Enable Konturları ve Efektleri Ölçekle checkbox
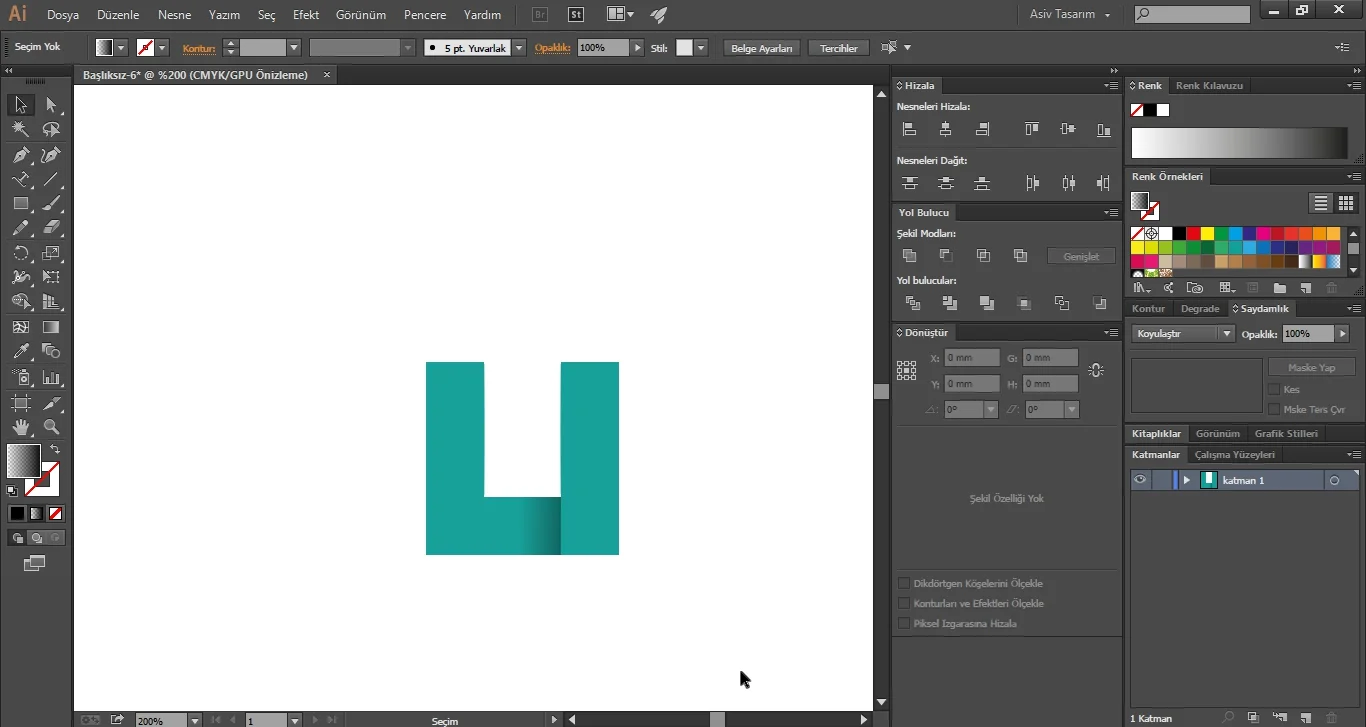Viewport: 1366px width, 727px height. click(x=904, y=603)
